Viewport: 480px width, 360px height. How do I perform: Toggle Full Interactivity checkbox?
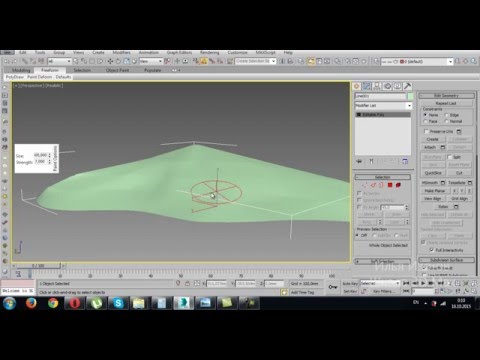coord(432,250)
